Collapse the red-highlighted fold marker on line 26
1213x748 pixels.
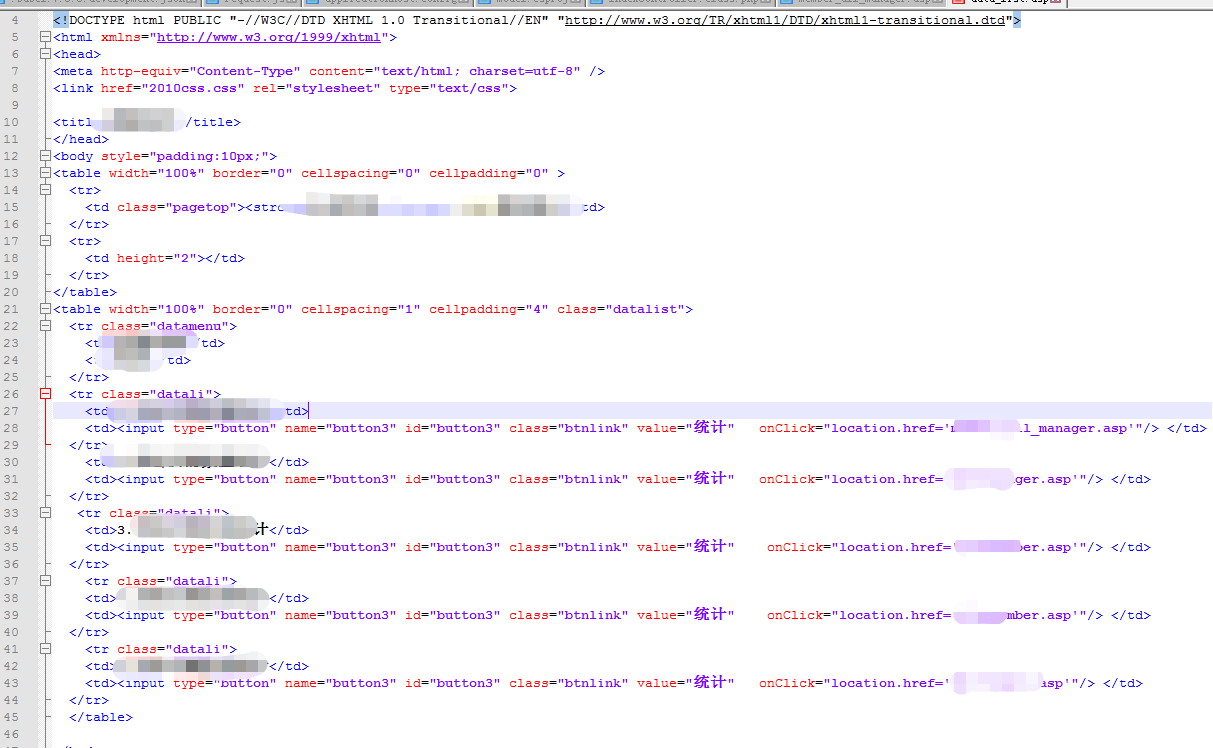tap(45, 394)
